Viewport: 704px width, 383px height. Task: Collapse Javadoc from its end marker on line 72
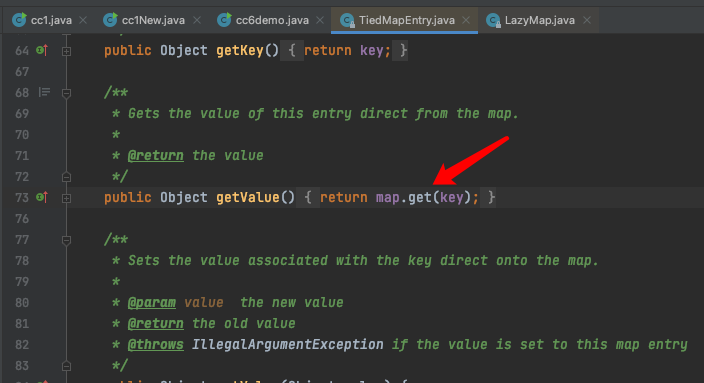[x=66, y=177]
